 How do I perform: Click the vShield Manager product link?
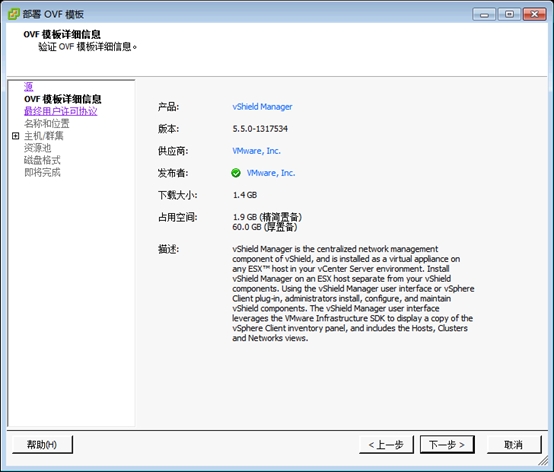[262, 107]
